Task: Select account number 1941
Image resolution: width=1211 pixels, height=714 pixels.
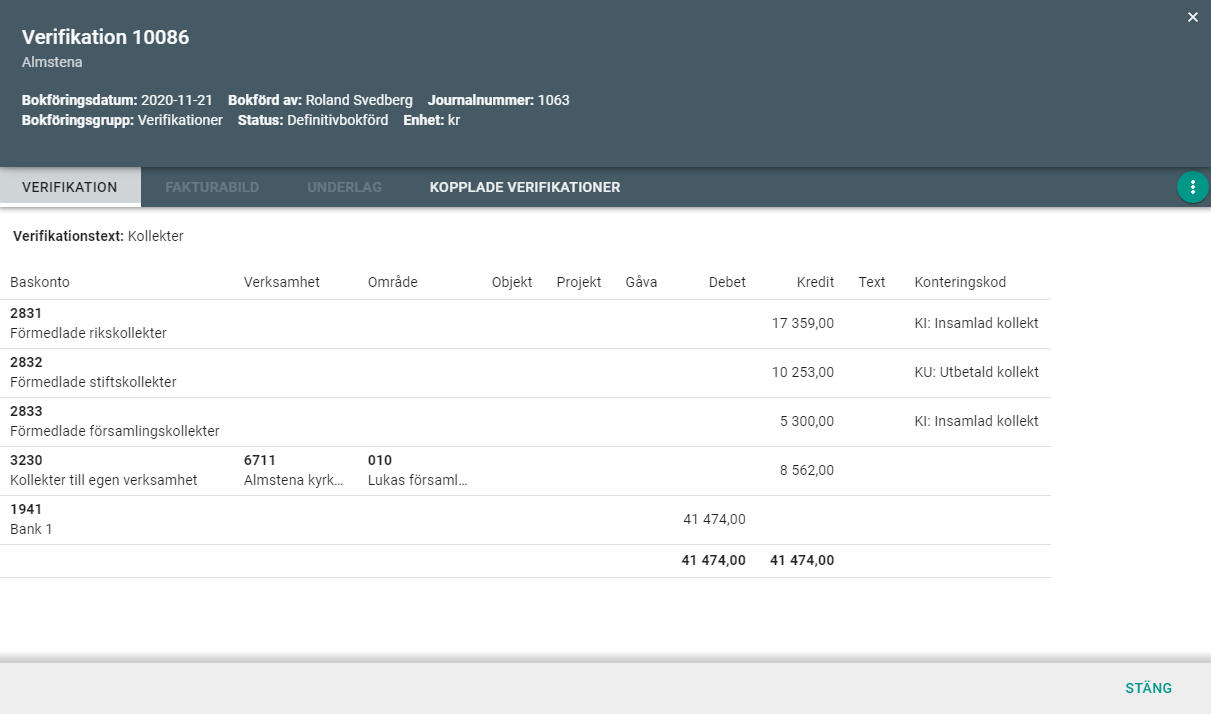Action: [x=26, y=509]
